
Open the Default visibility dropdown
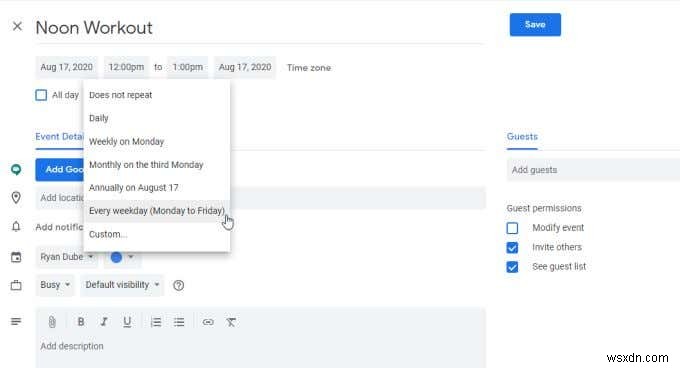[x=122, y=285]
